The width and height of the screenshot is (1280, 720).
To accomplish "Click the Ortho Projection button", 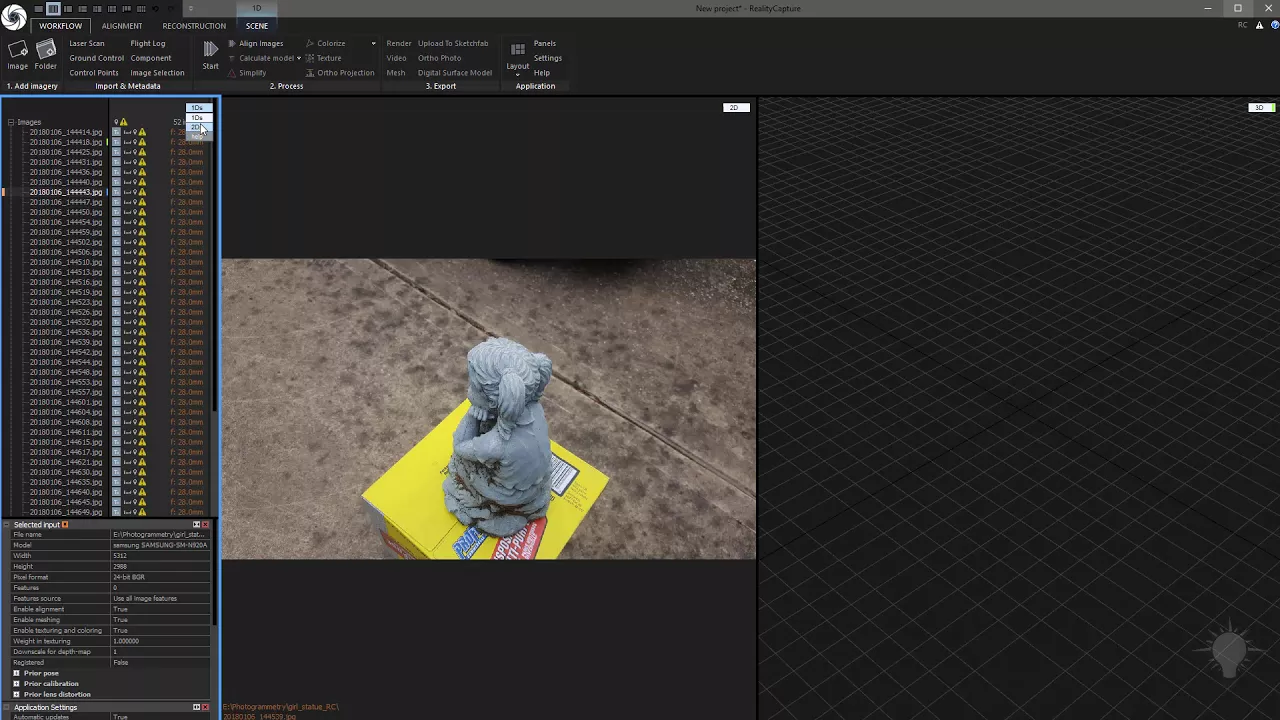I will pyautogui.click(x=340, y=72).
